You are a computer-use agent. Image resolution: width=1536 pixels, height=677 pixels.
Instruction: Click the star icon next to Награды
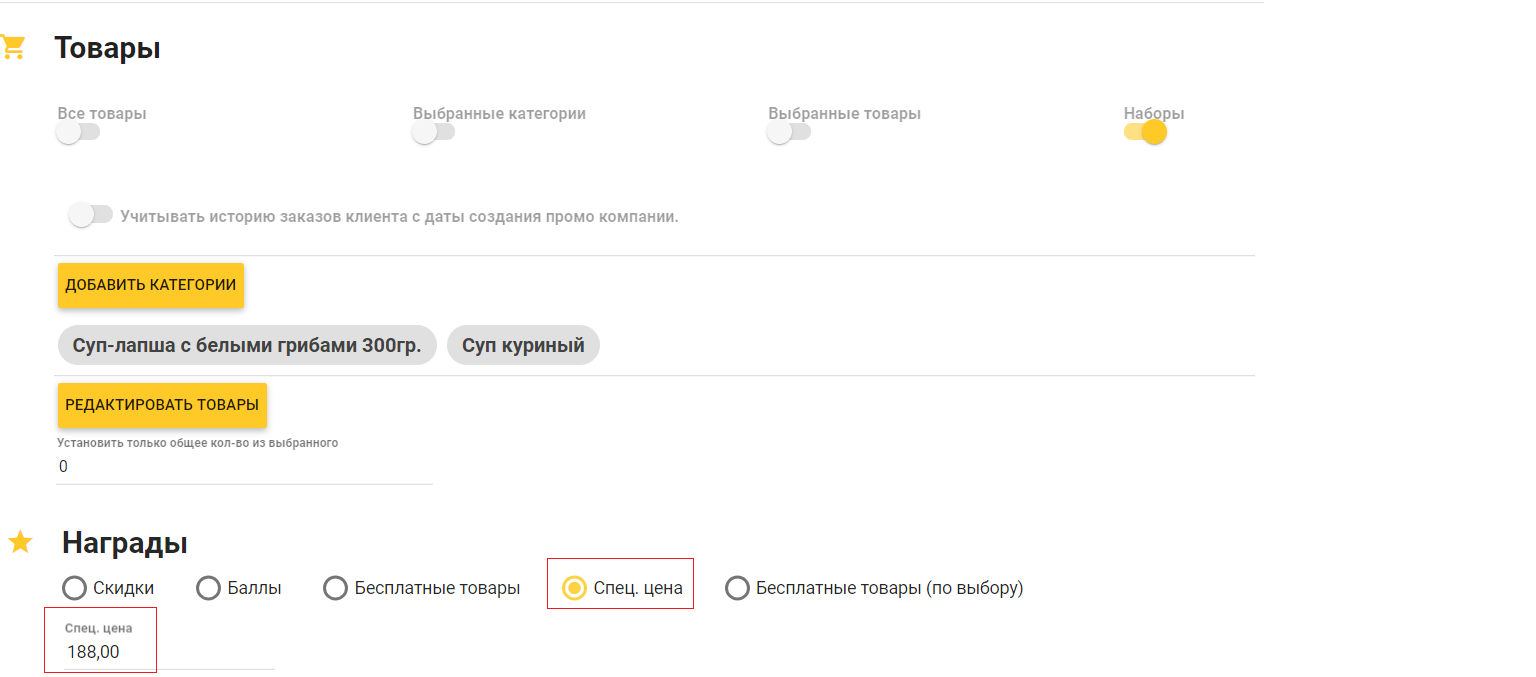20,542
